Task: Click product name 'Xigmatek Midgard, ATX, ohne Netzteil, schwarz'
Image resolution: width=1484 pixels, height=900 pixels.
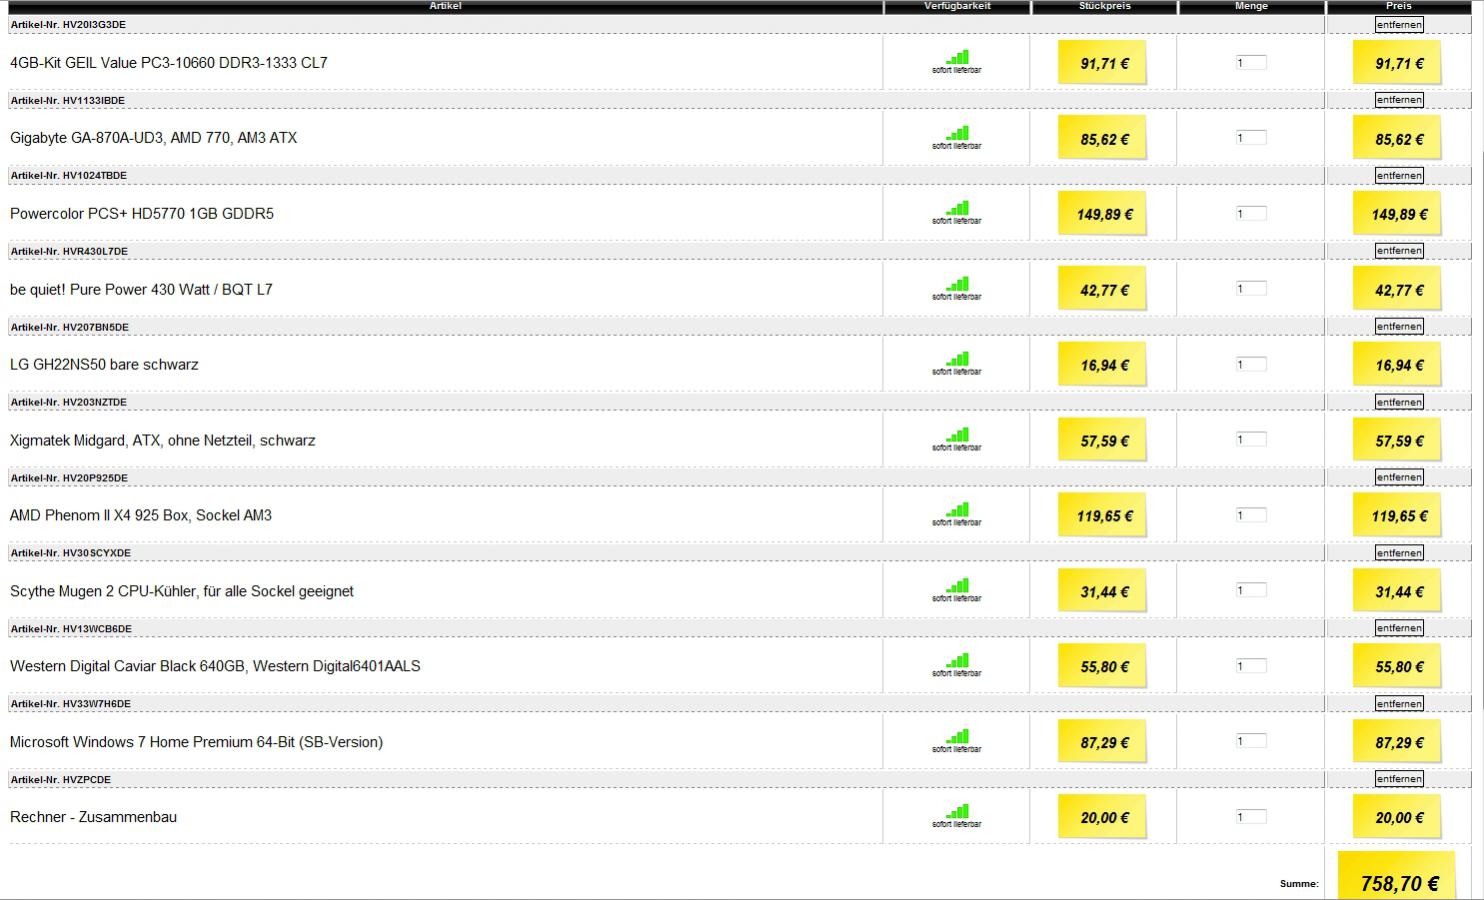Action: click(163, 441)
